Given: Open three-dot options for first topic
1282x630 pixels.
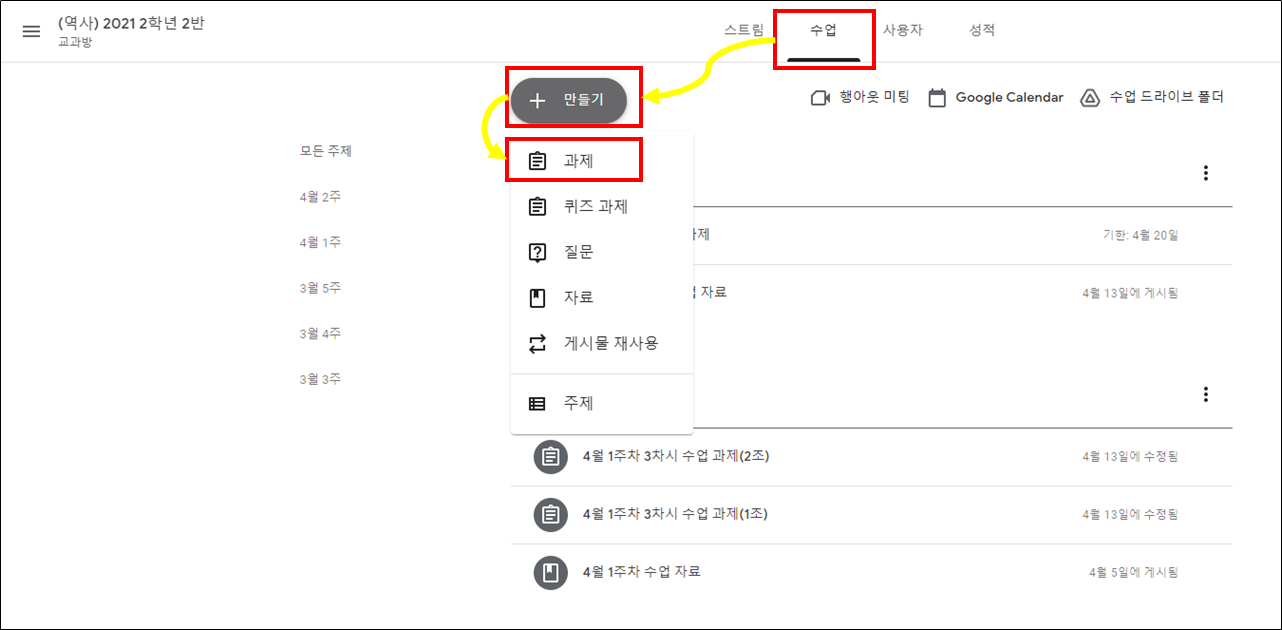Looking at the screenshot, I should (x=1206, y=173).
